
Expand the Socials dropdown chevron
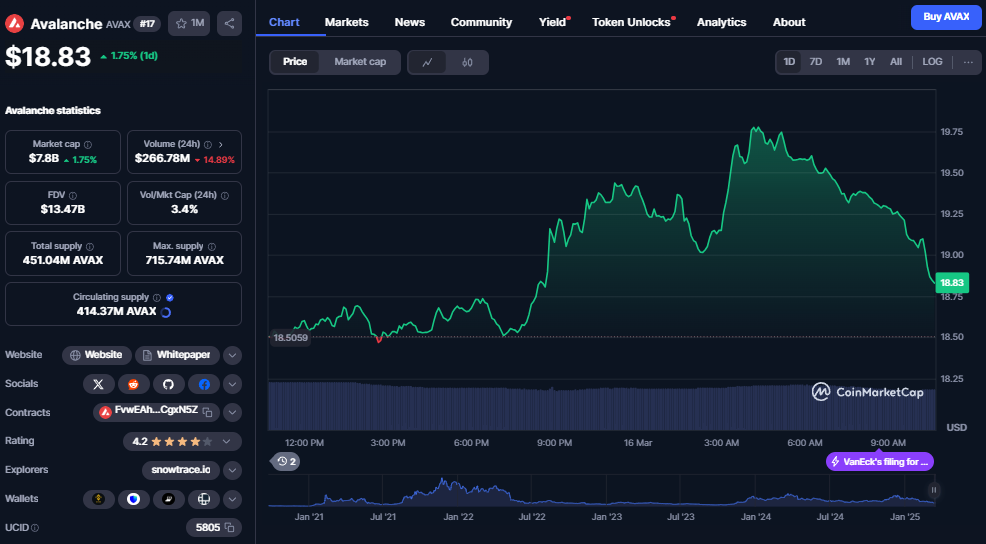[232, 384]
